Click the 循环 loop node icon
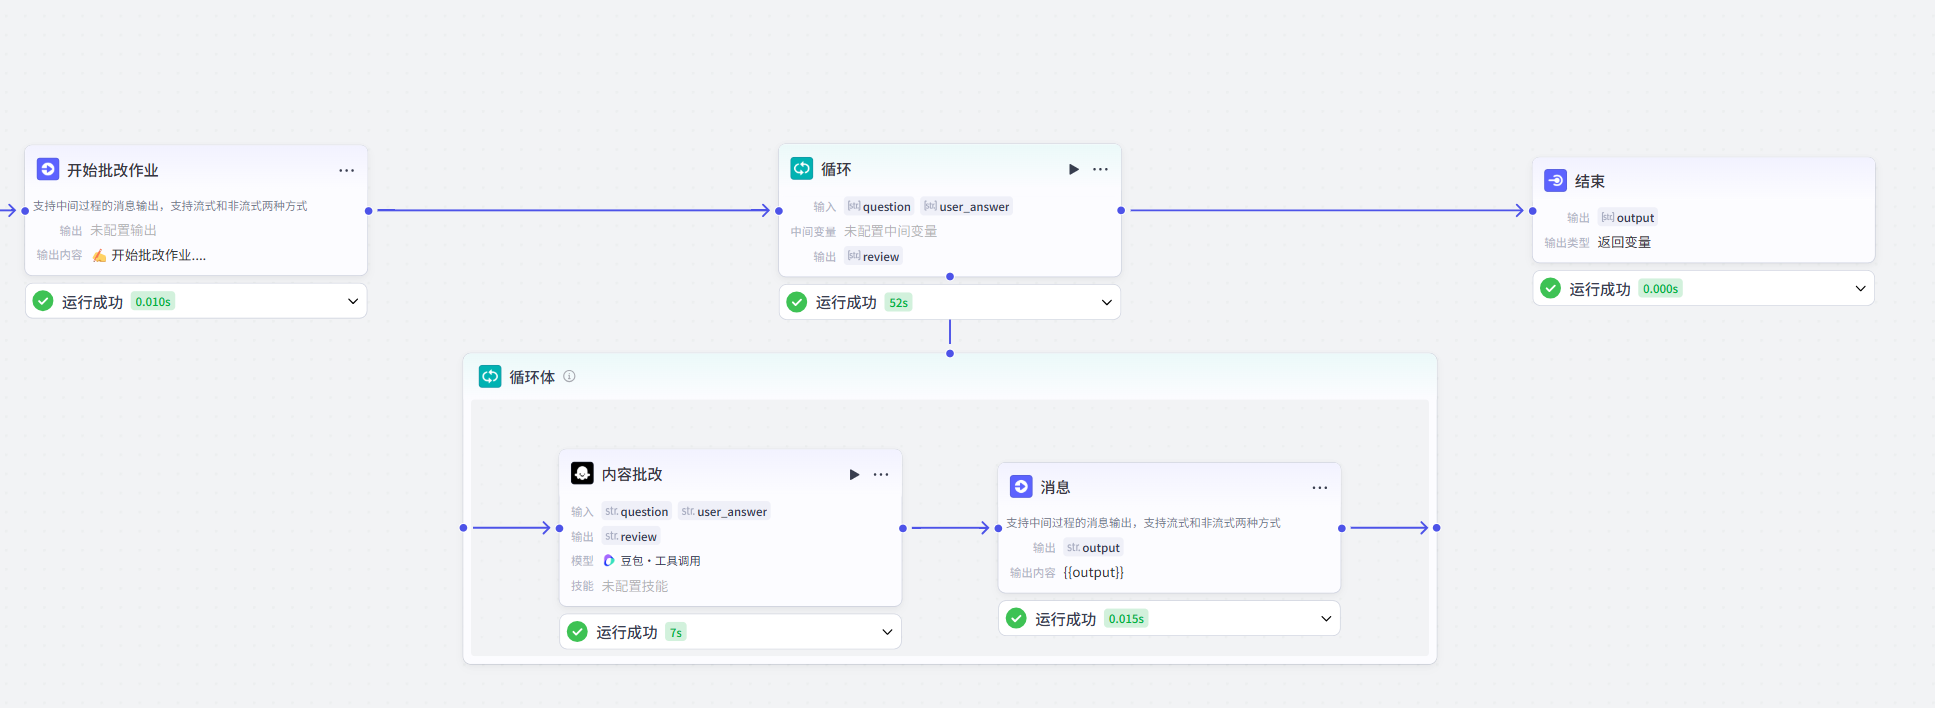 pyautogui.click(x=802, y=168)
